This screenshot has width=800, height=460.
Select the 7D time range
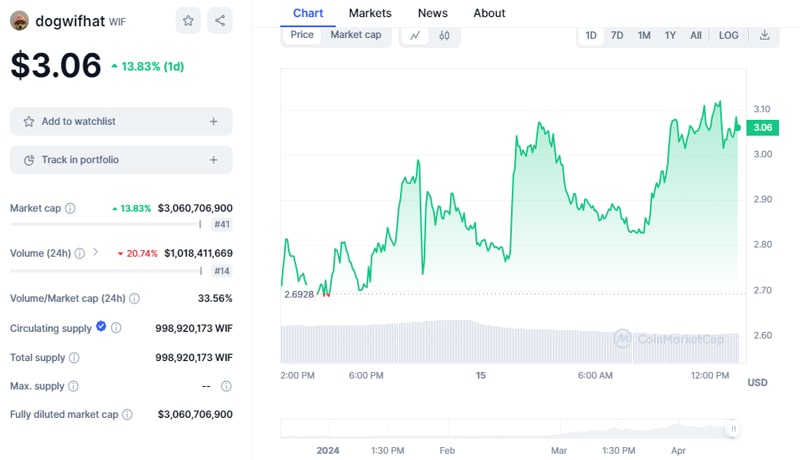(617, 35)
